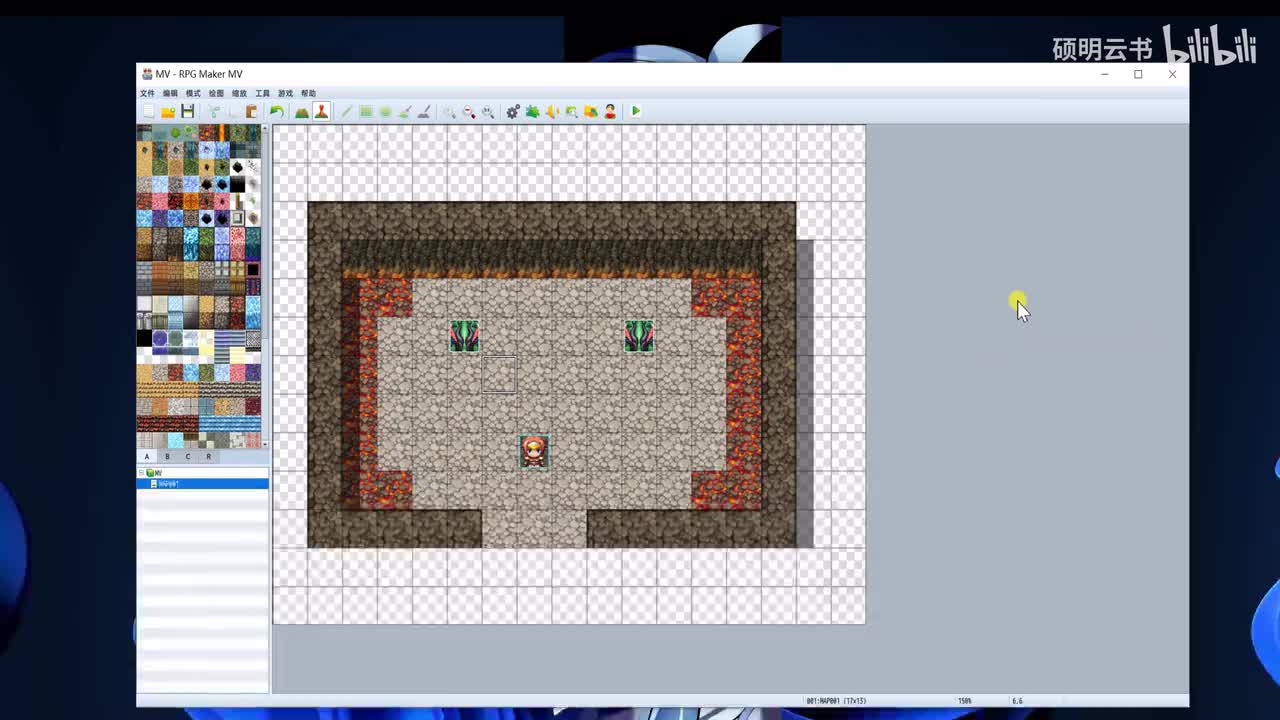Switch to tileset tab B
1280x720 pixels.
tap(167, 456)
